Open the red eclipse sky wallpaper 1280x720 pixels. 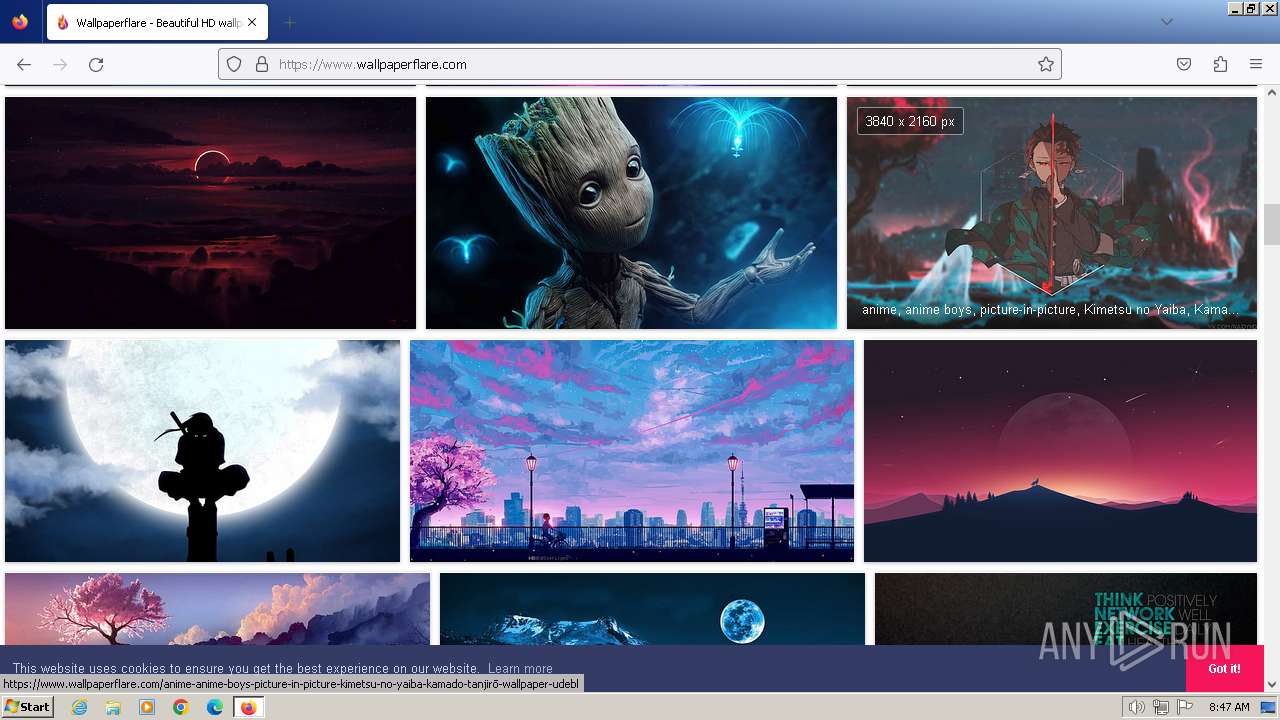click(210, 213)
